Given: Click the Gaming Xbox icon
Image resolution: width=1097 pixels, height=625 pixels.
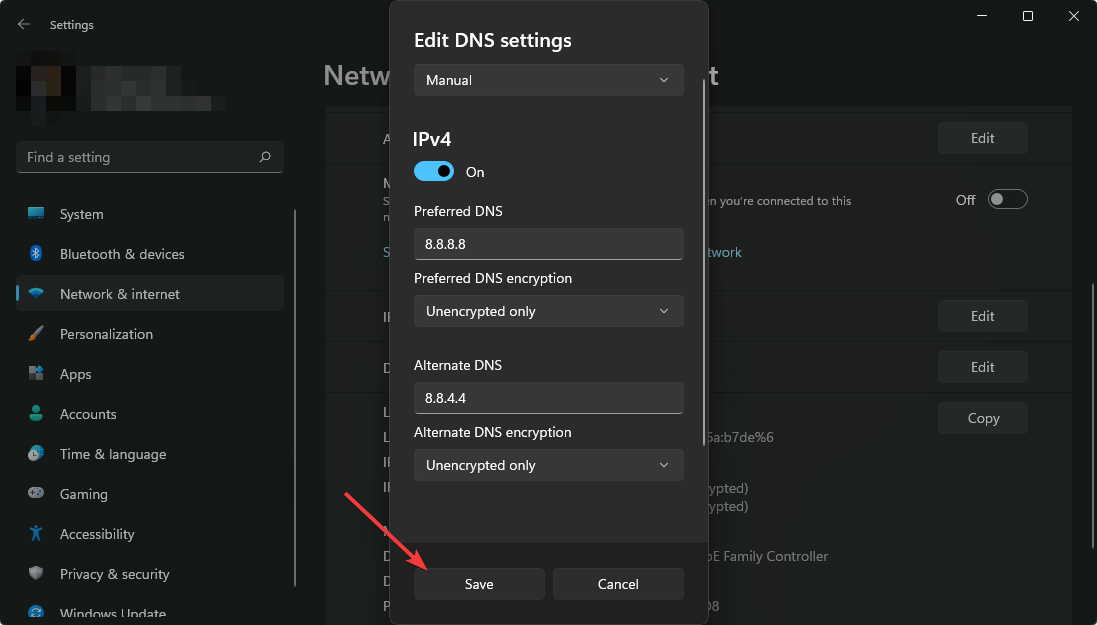Looking at the screenshot, I should (x=38, y=493).
